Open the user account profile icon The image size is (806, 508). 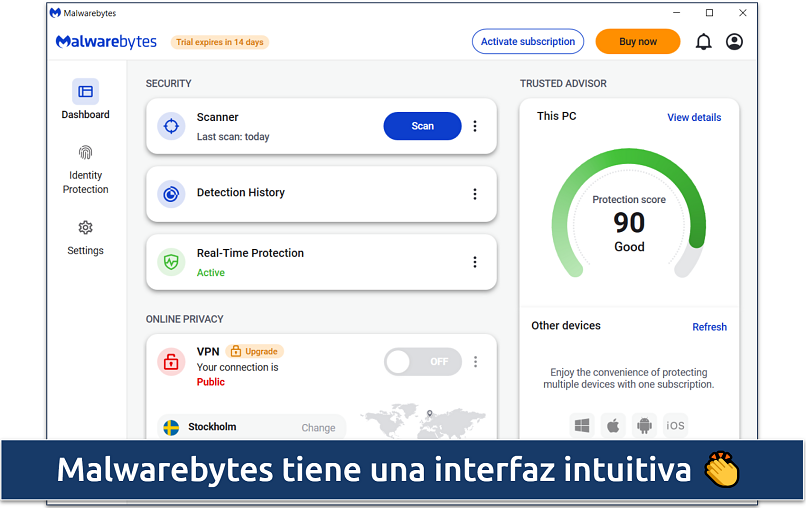pyautogui.click(x=735, y=42)
